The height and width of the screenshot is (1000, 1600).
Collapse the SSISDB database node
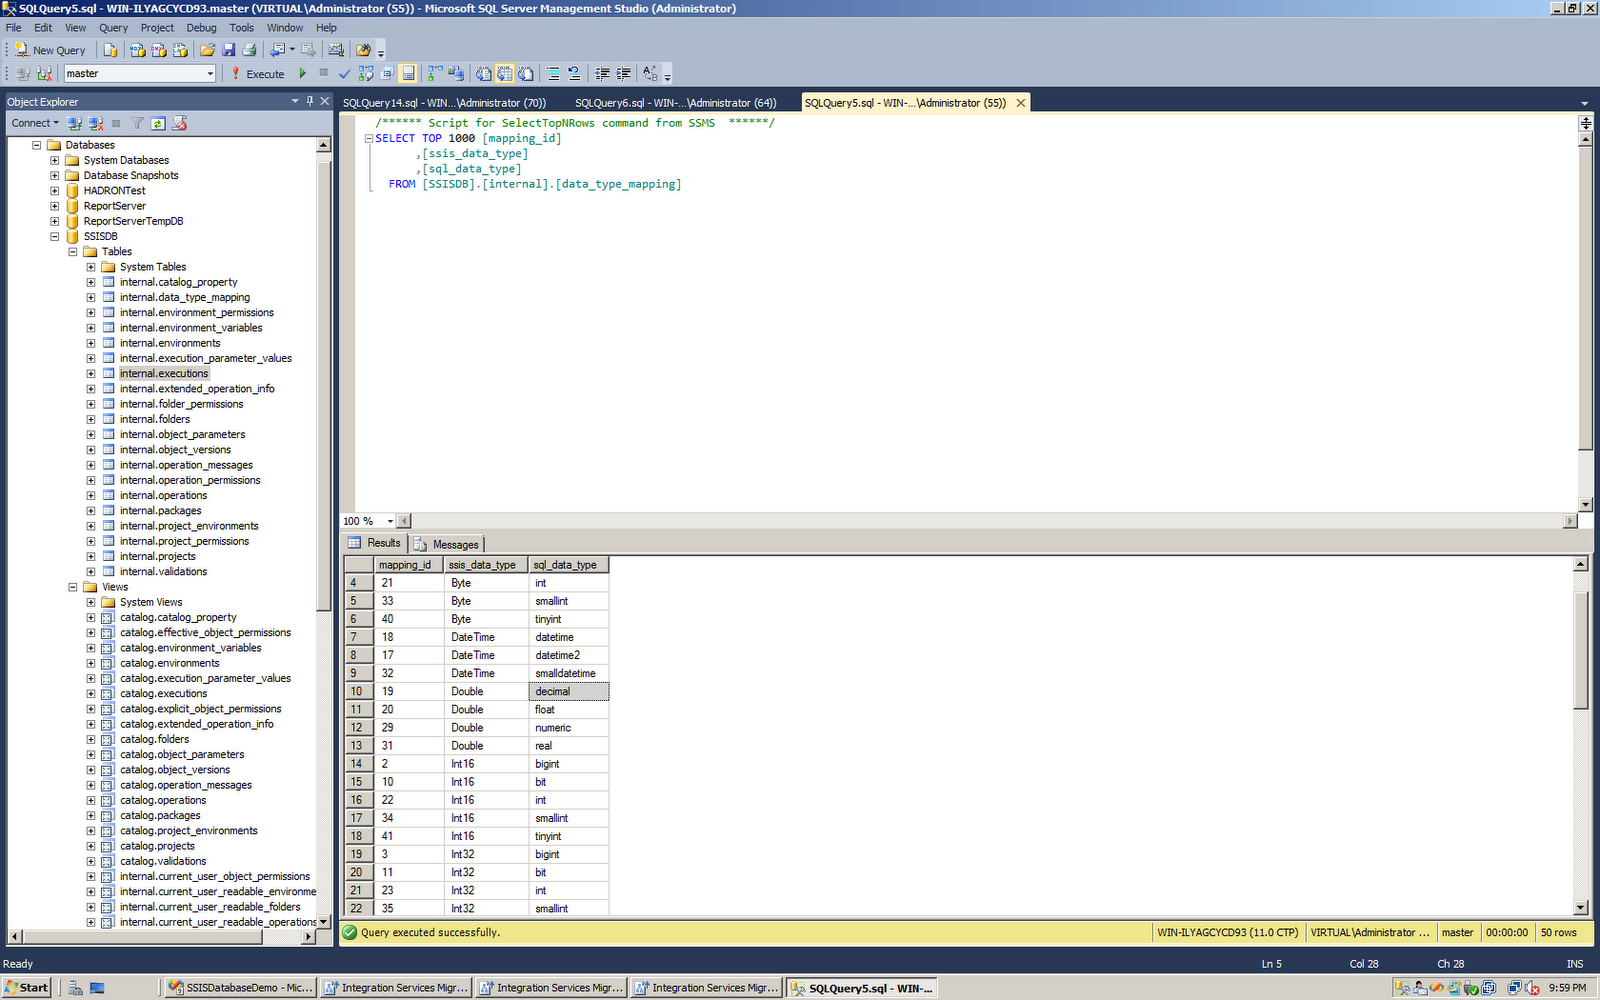55,237
